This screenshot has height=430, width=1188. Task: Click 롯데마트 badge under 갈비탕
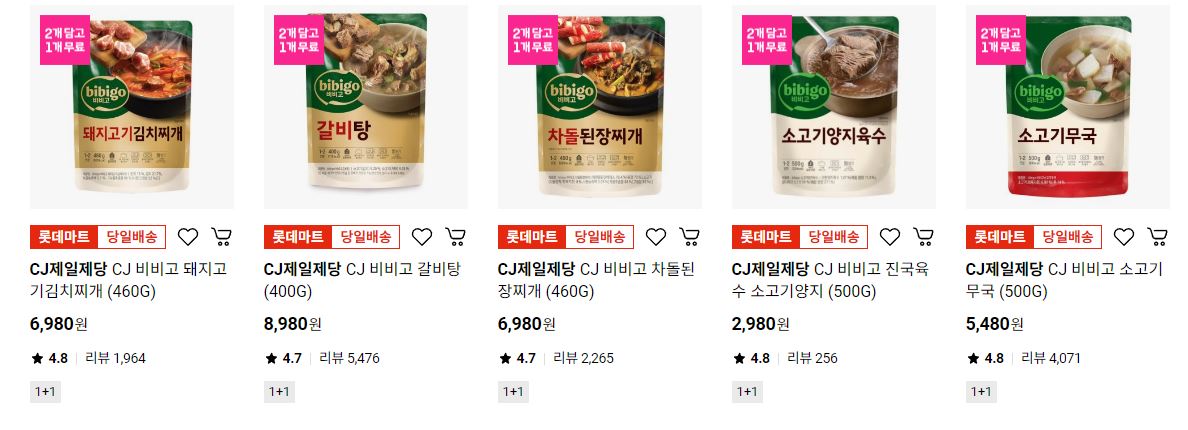298,237
